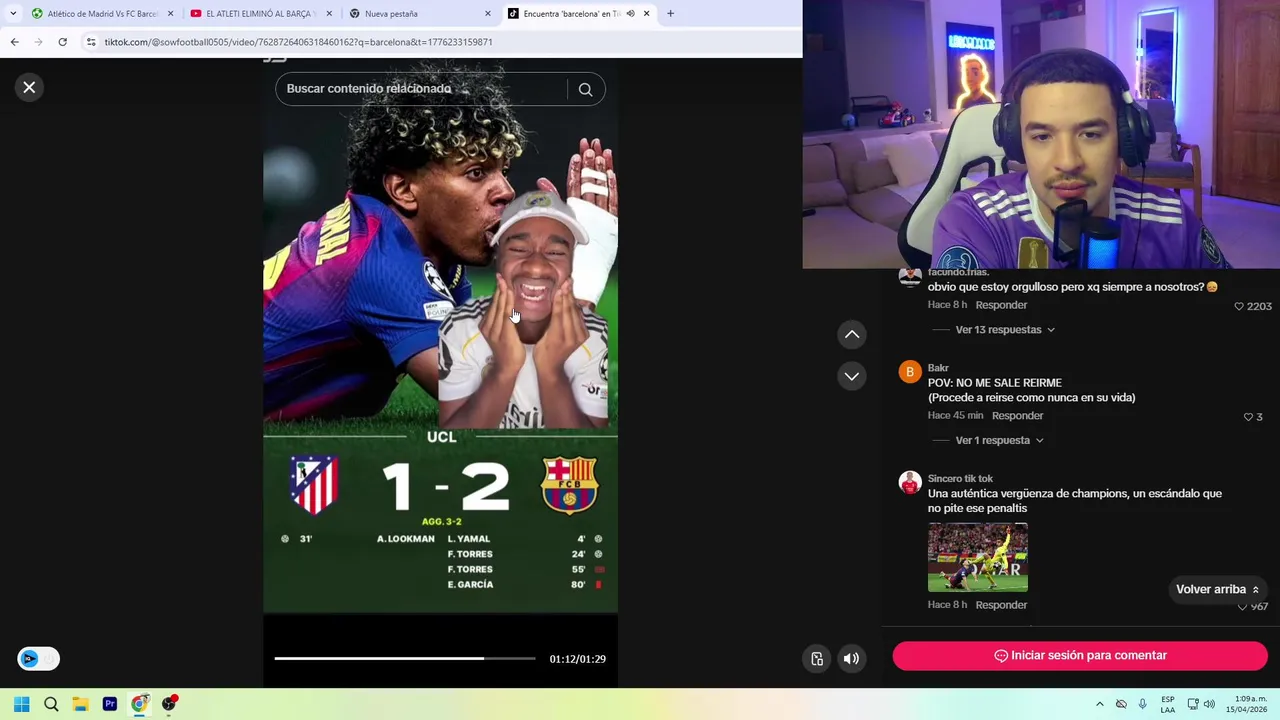Click "Volver arriba" button
This screenshot has width=1280, height=720.
pyautogui.click(x=1217, y=590)
